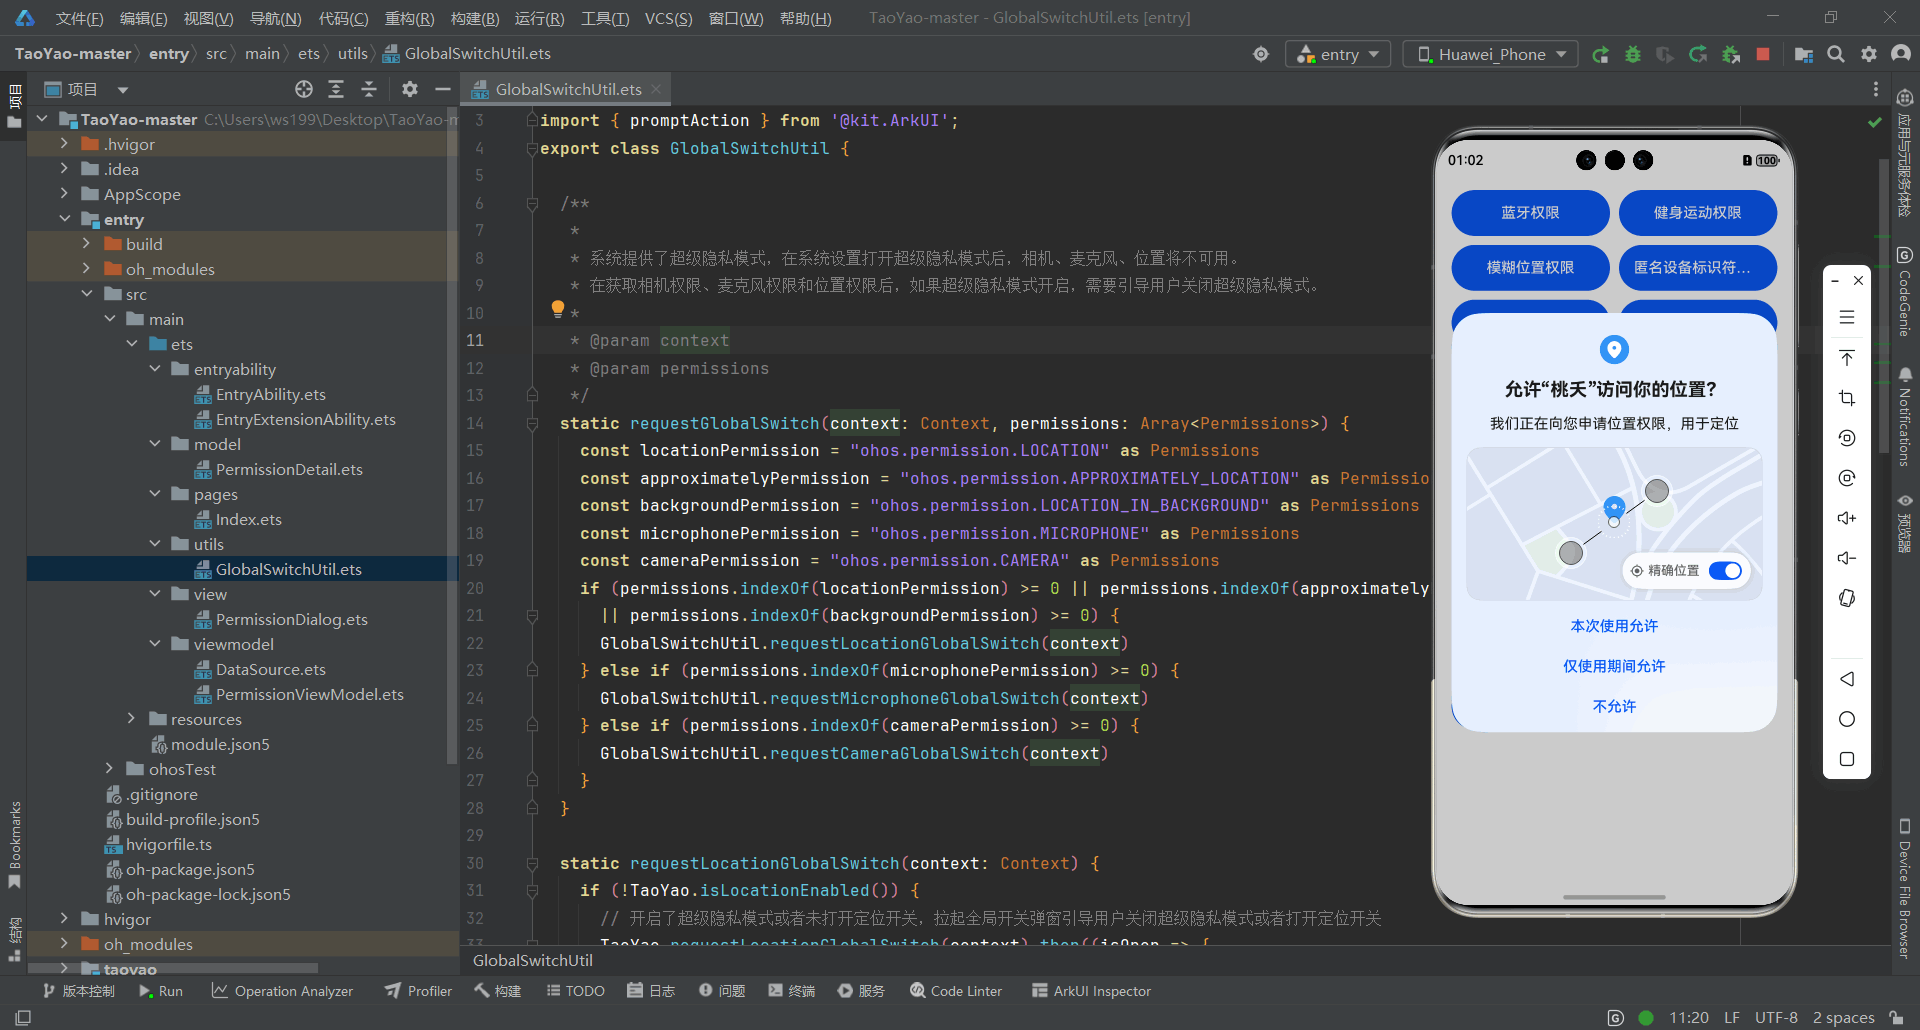Click the red Stop button in the toolbar
Image resolution: width=1920 pixels, height=1030 pixels.
pyautogui.click(x=1763, y=54)
